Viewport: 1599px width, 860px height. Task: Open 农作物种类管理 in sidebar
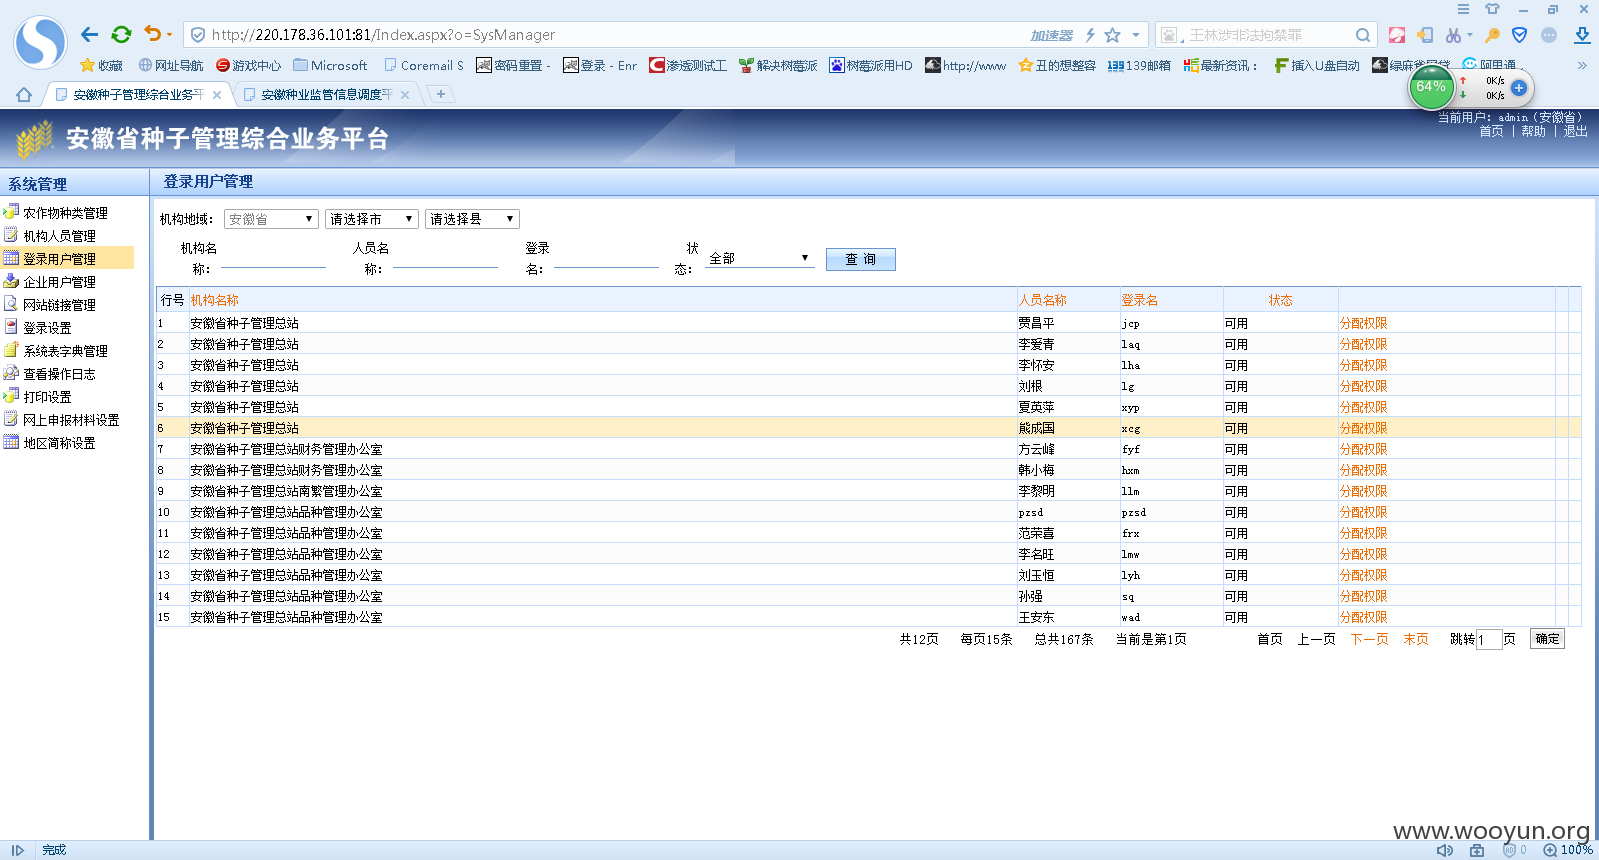click(x=65, y=213)
